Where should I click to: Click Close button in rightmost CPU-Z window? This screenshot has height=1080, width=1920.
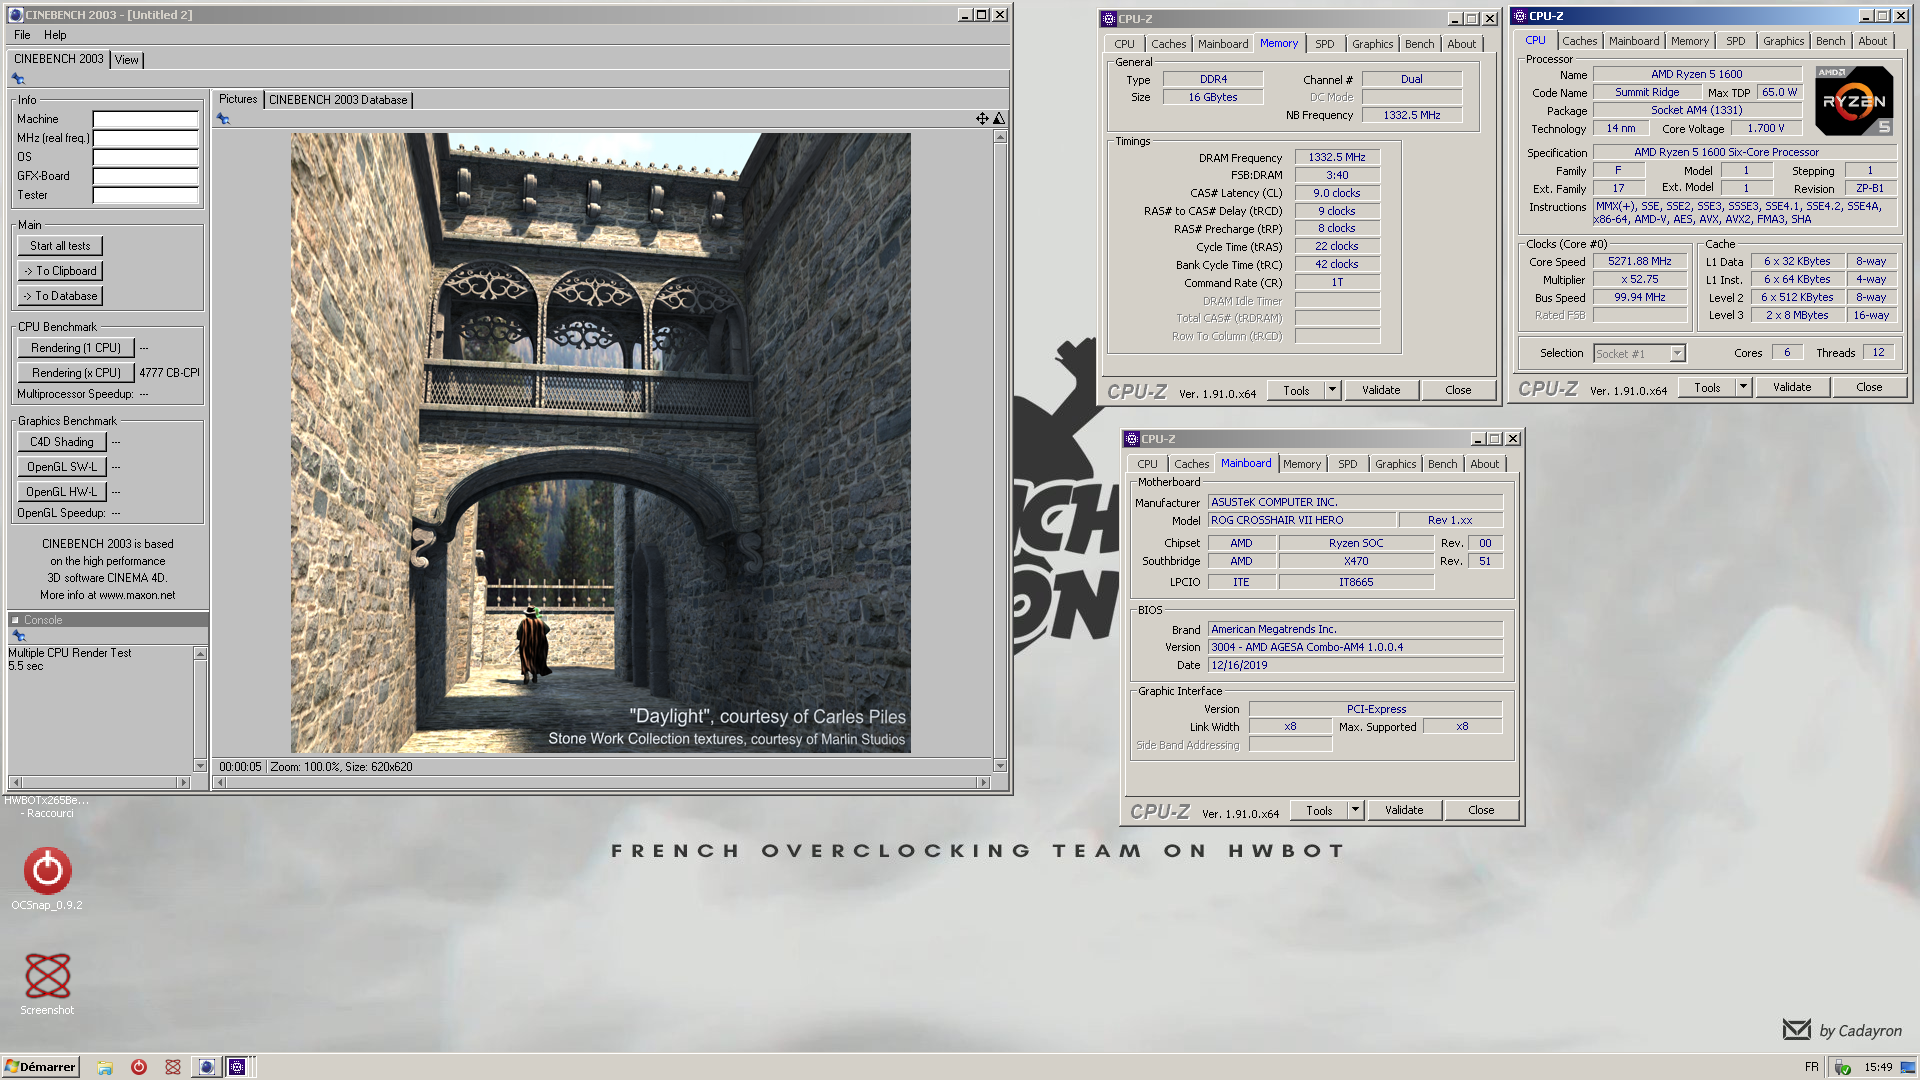pos(1869,387)
